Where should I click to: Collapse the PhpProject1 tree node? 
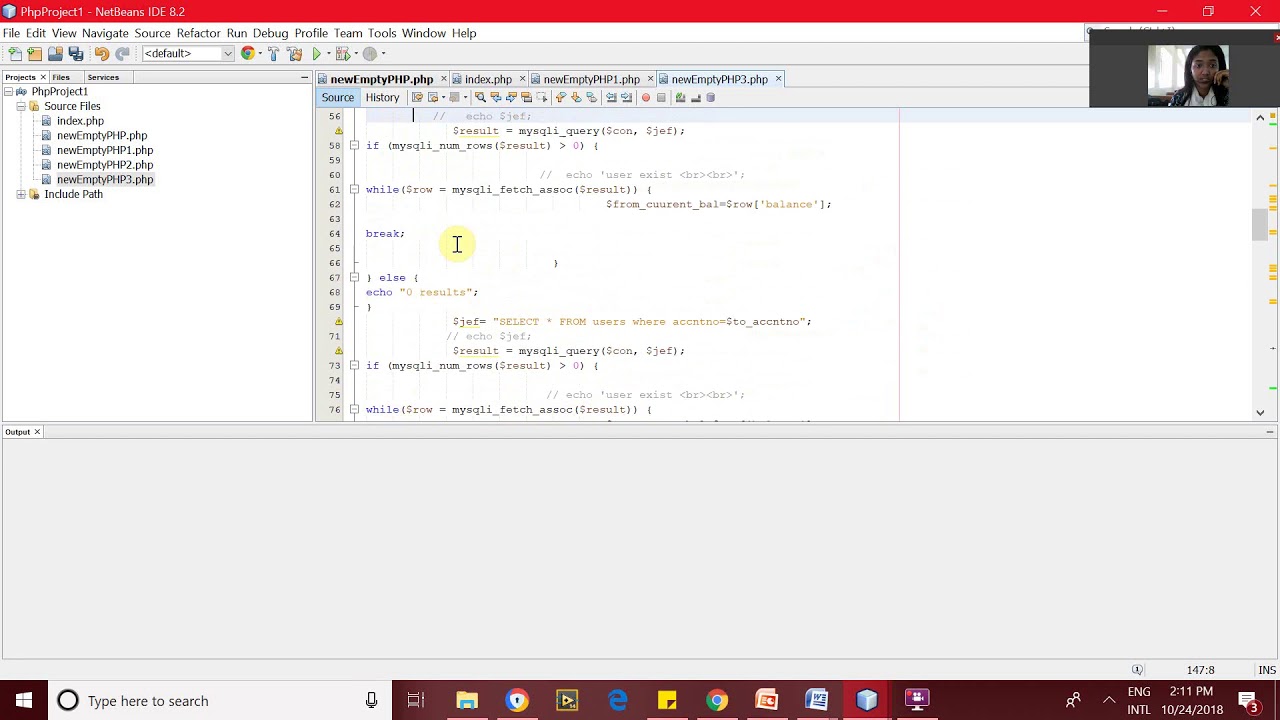8,92
